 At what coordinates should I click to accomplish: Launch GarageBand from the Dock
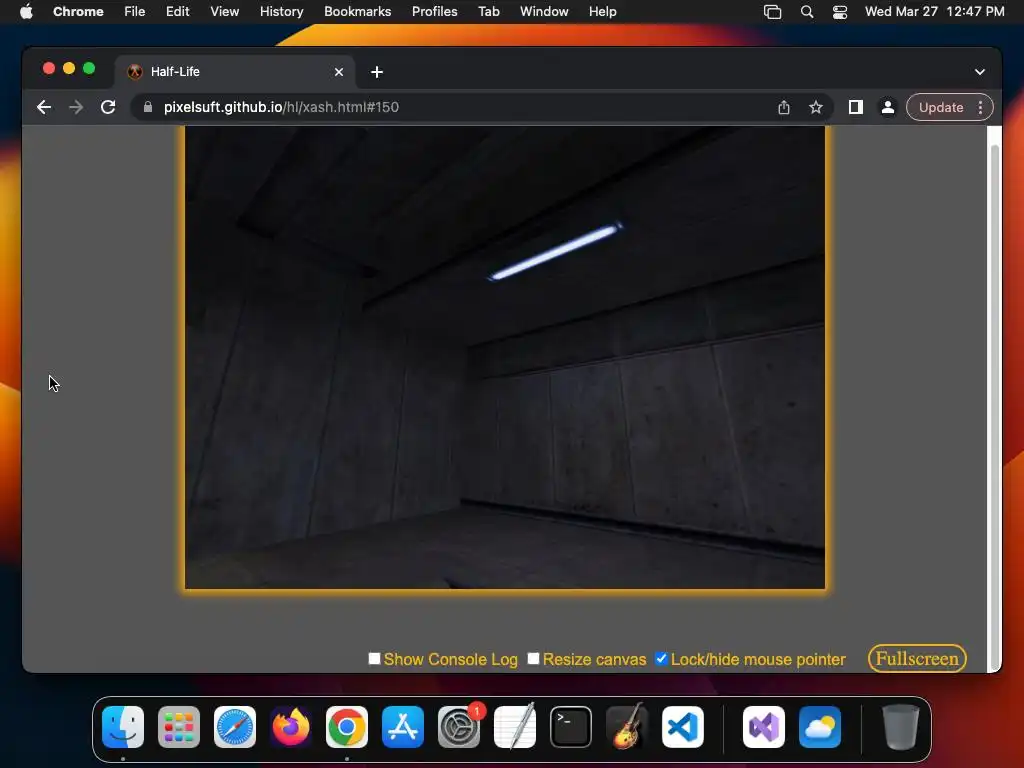coord(627,727)
